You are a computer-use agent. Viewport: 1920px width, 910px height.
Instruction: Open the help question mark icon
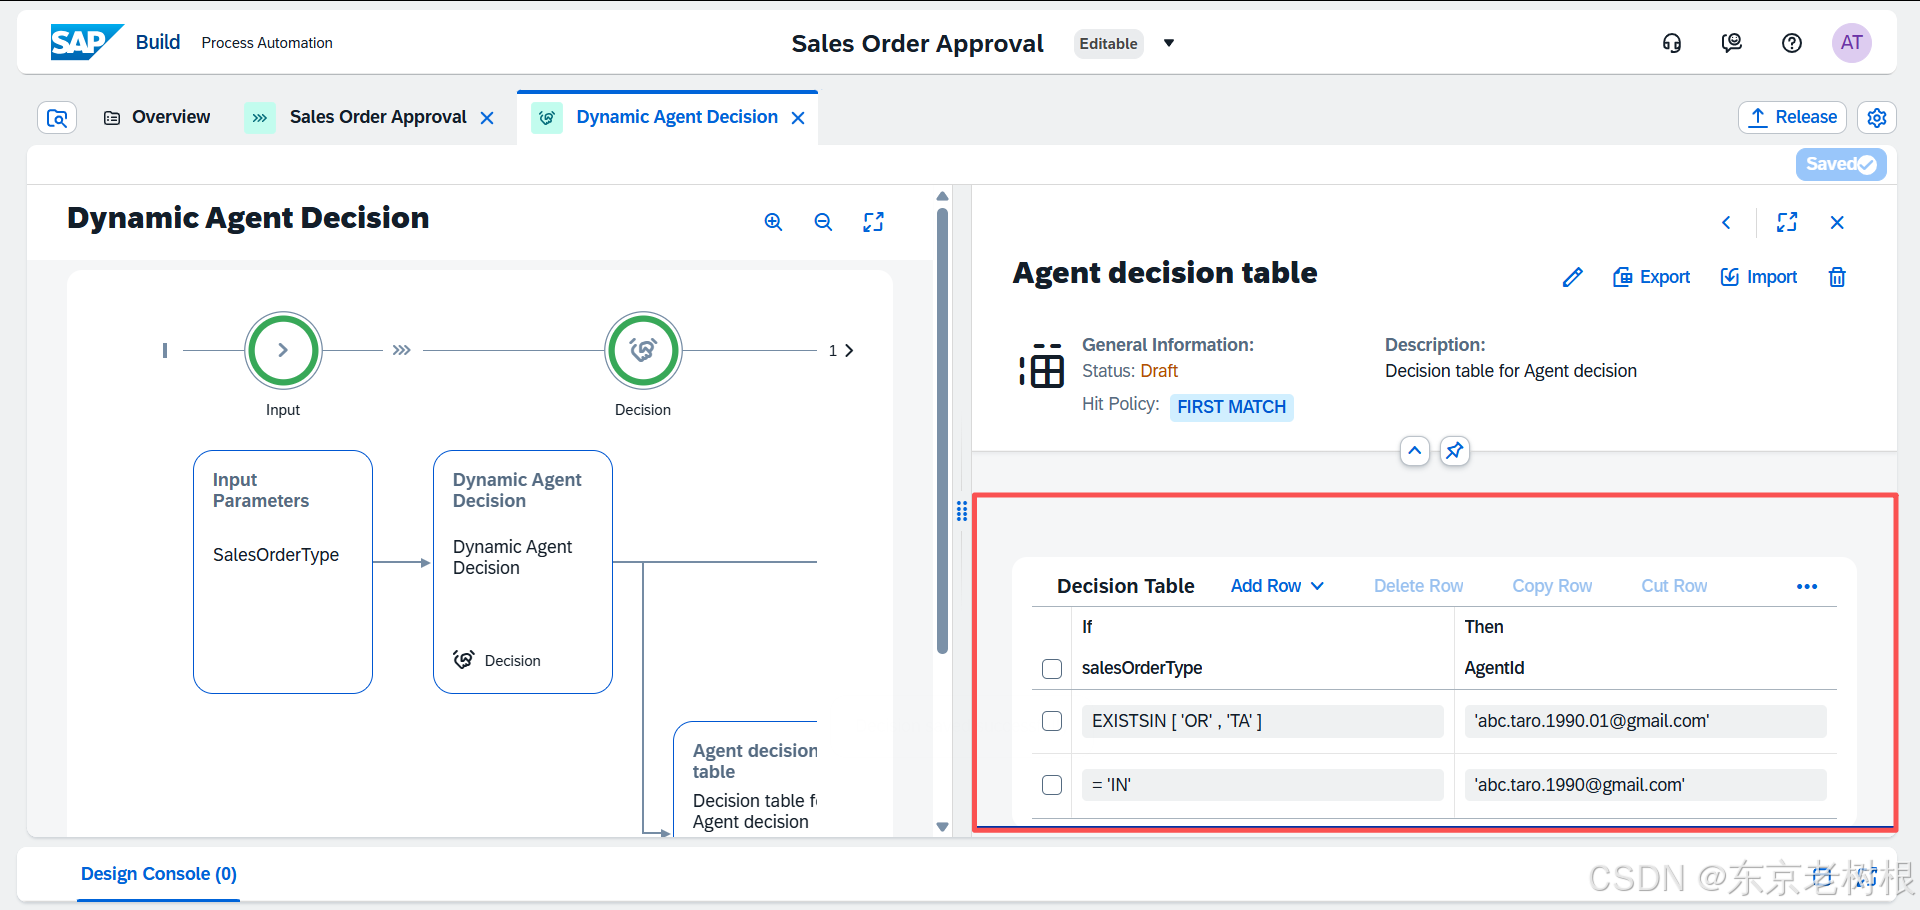(x=1792, y=43)
